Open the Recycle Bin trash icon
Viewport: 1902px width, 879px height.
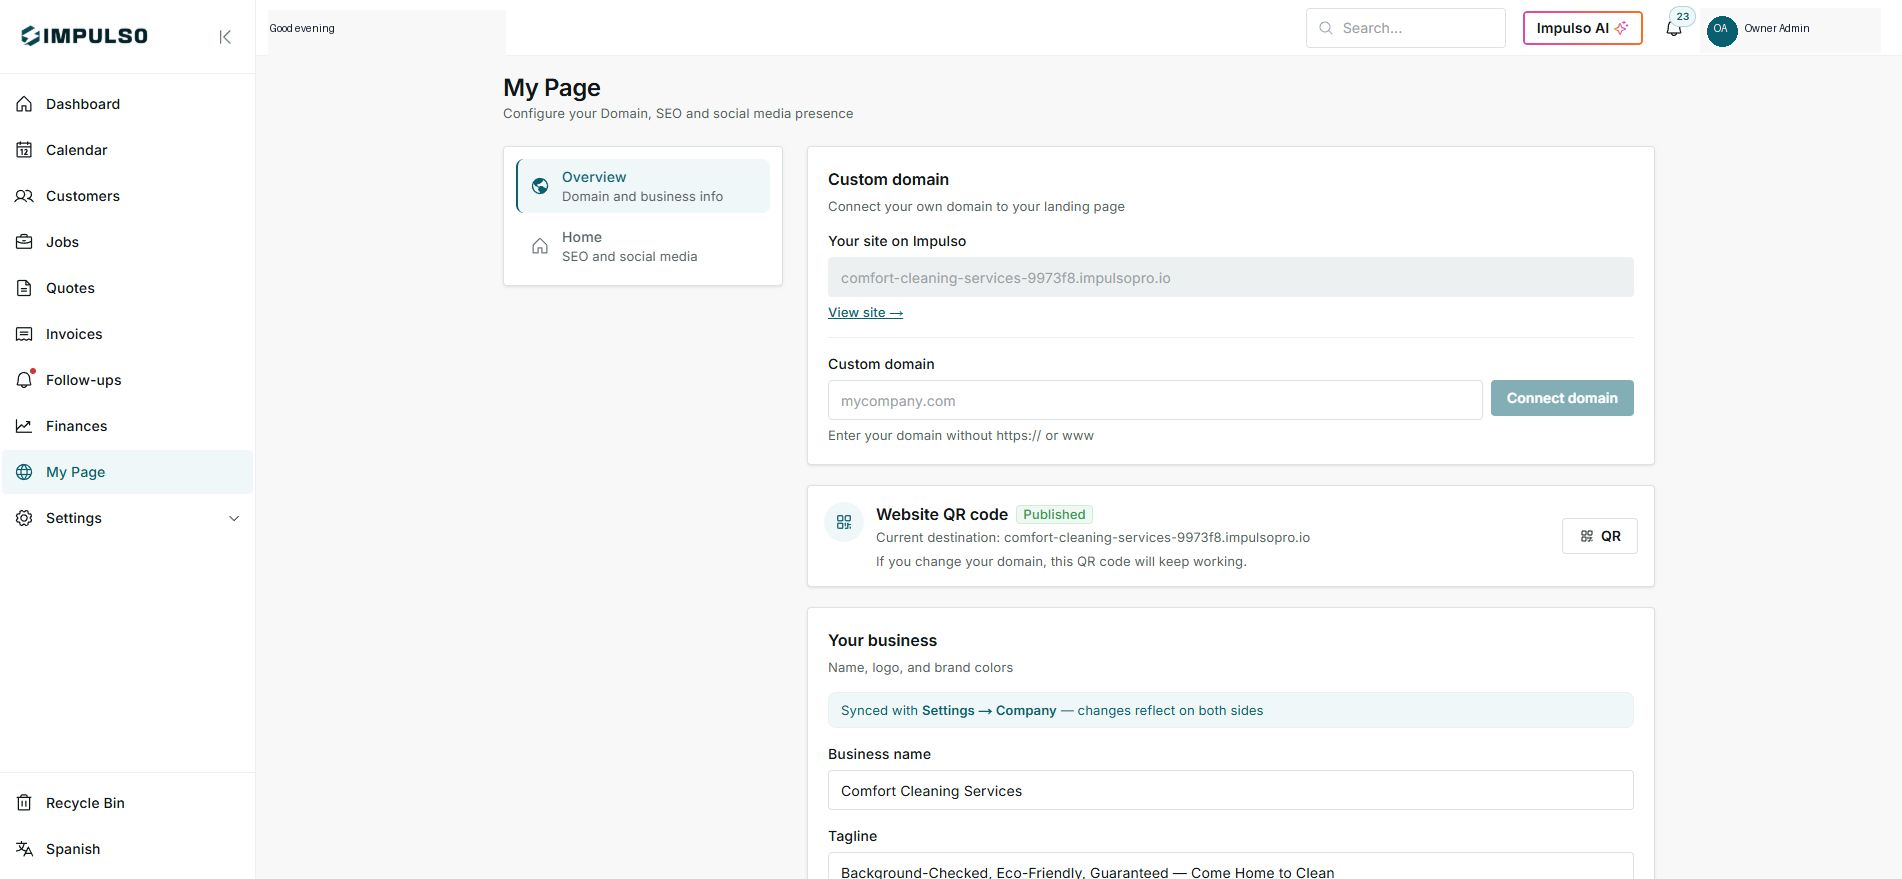pos(24,803)
